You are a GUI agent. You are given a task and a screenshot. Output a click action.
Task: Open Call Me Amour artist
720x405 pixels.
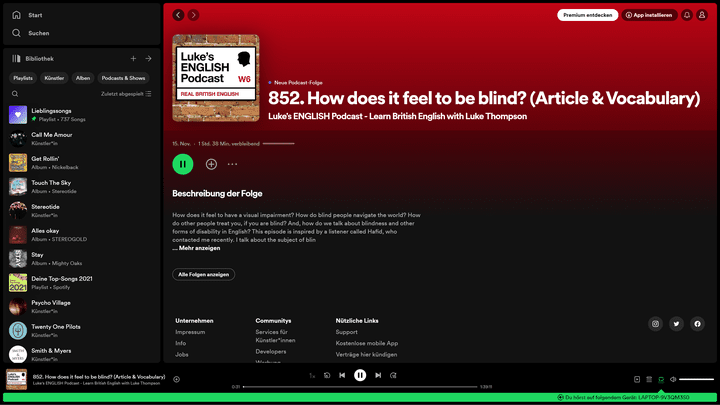point(82,139)
